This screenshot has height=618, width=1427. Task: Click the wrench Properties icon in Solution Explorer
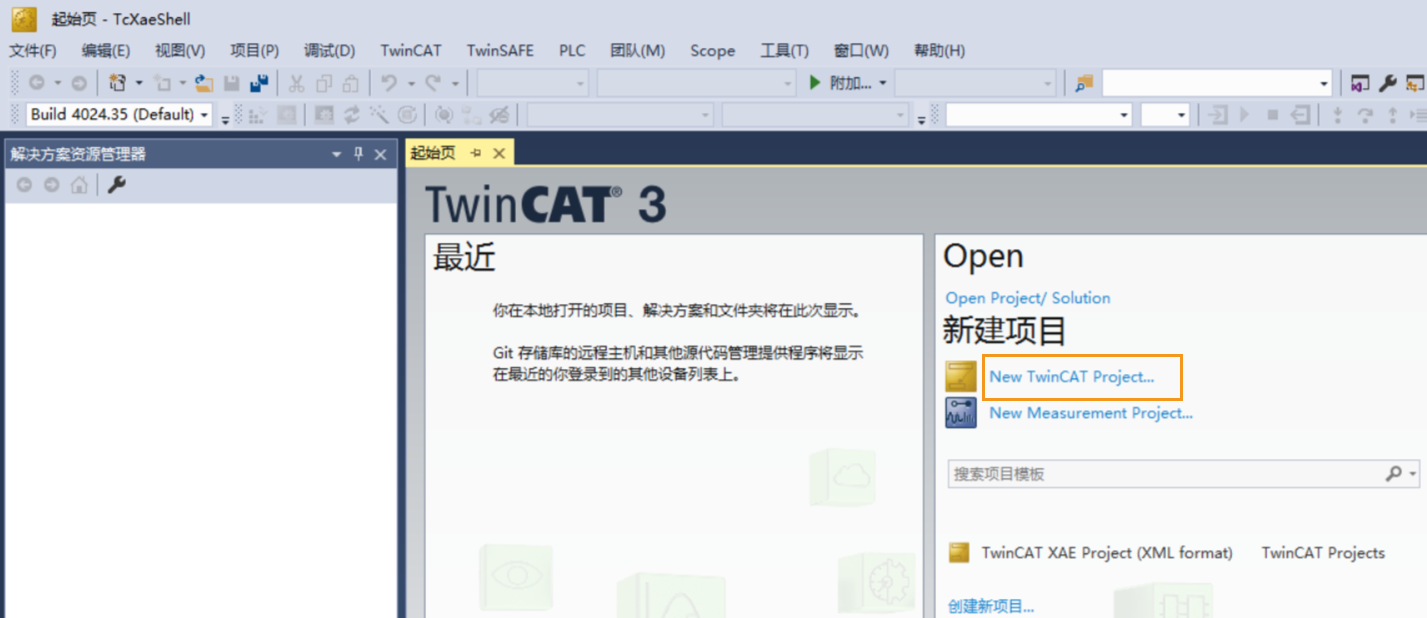pyautogui.click(x=117, y=185)
